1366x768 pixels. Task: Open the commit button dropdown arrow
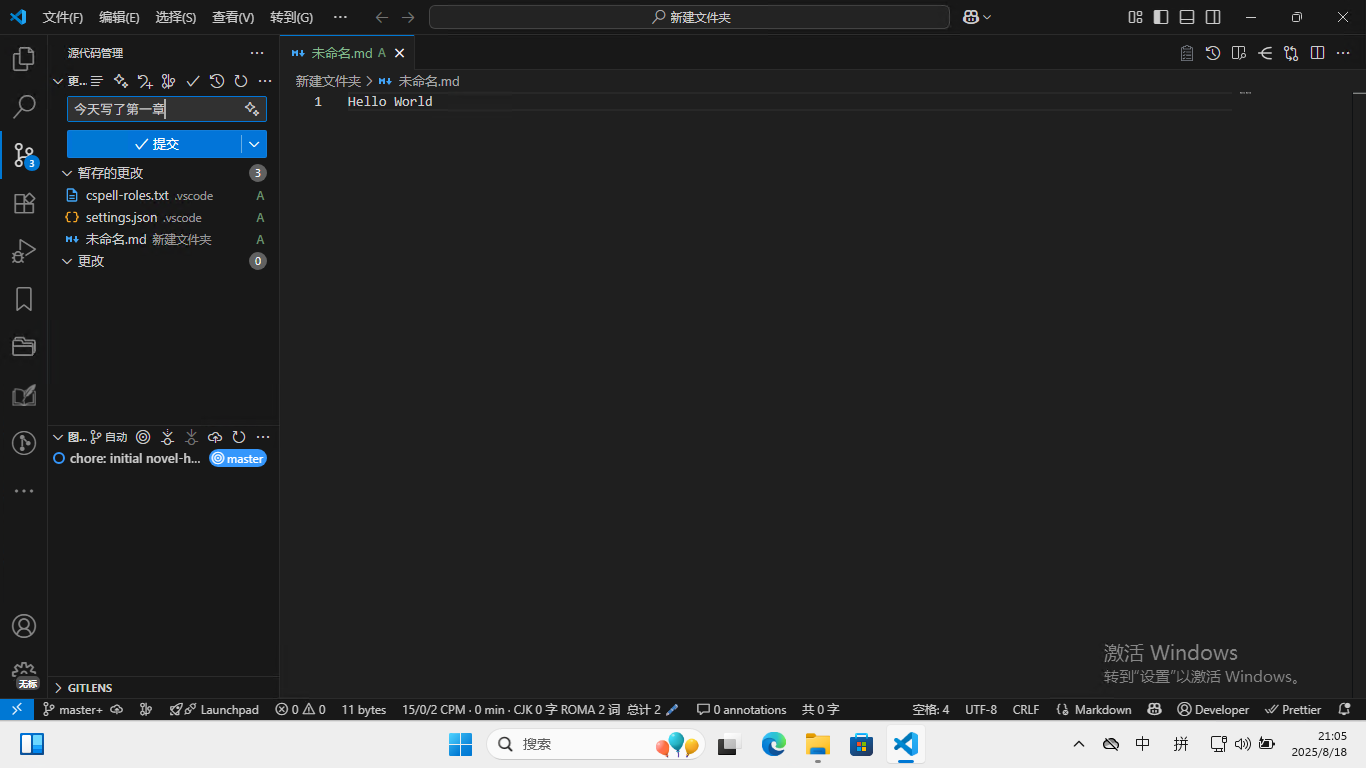(254, 144)
